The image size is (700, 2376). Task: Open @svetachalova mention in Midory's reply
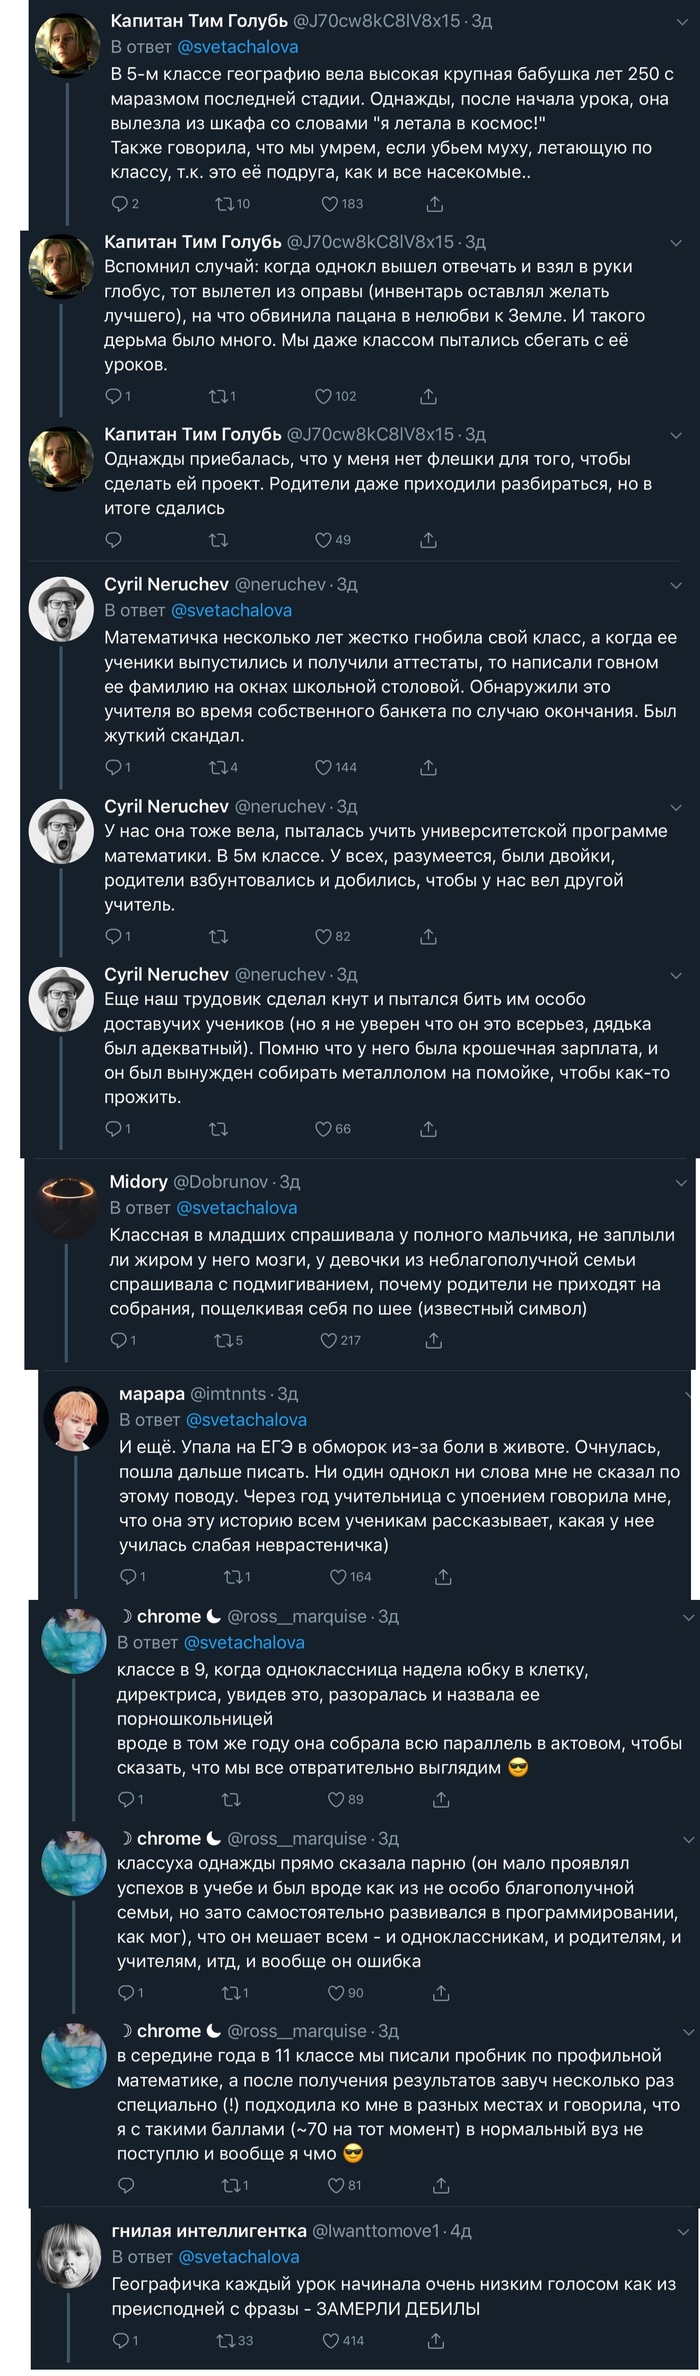click(236, 1207)
